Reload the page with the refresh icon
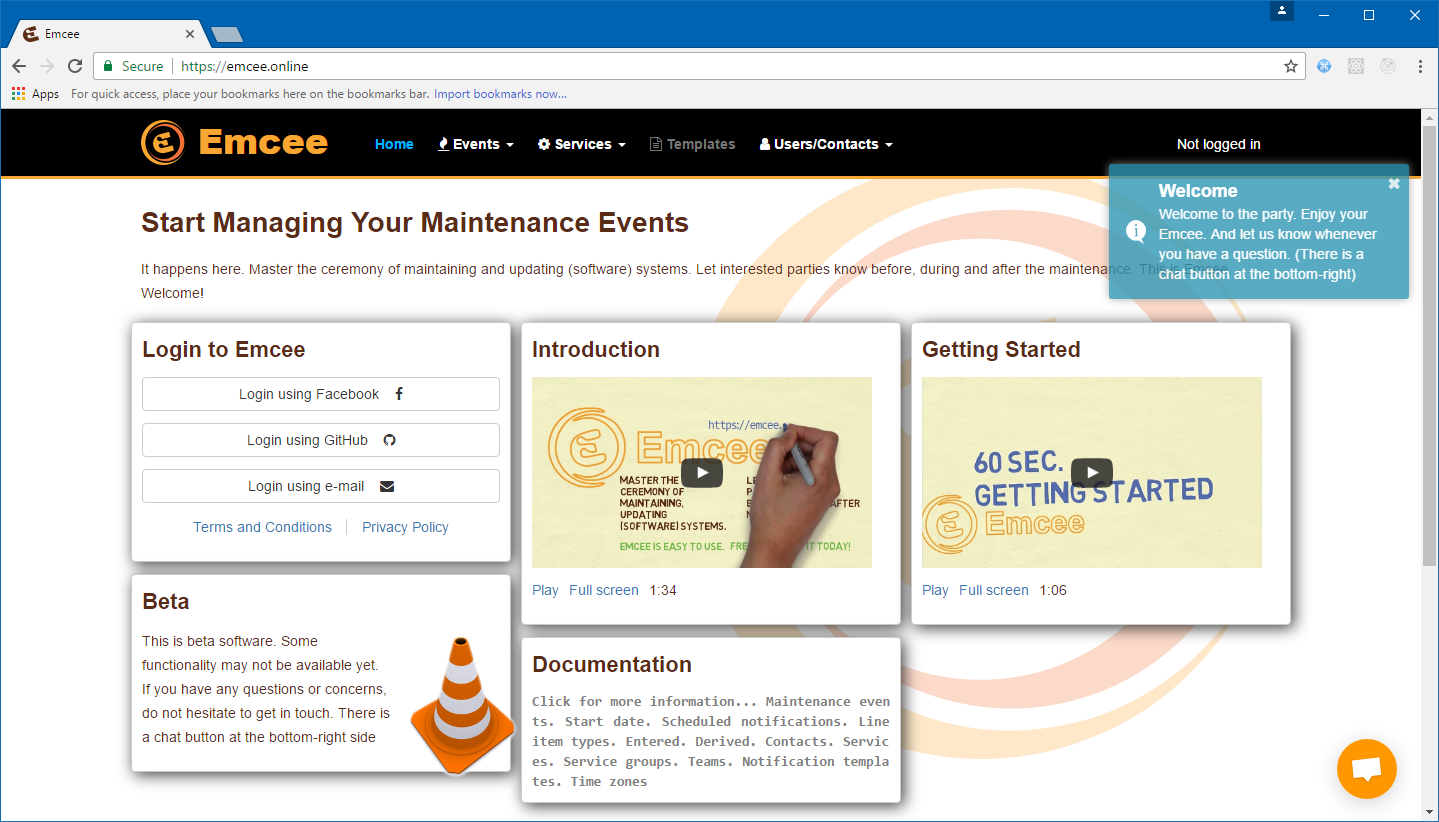1439x822 pixels. point(75,66)
